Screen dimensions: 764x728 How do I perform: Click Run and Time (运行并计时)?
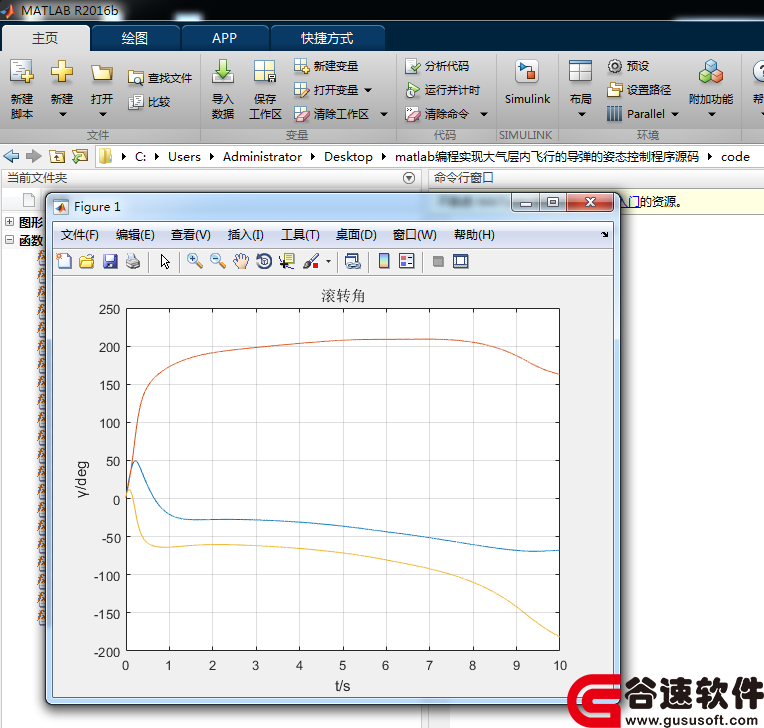tap(442, 90)
